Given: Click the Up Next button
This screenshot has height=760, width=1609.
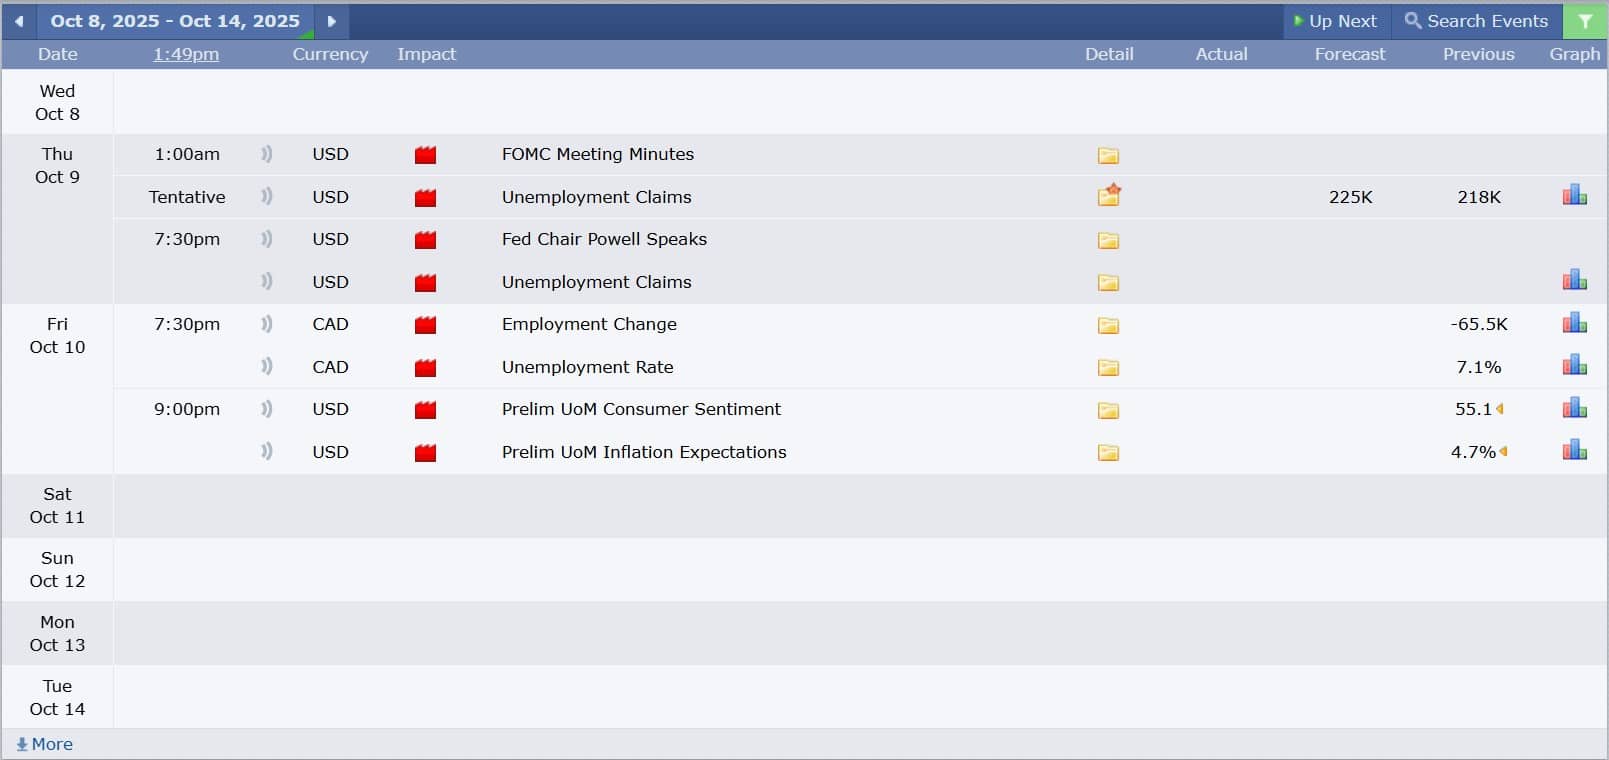Looking at the screenshot, I should [1335, 21].
